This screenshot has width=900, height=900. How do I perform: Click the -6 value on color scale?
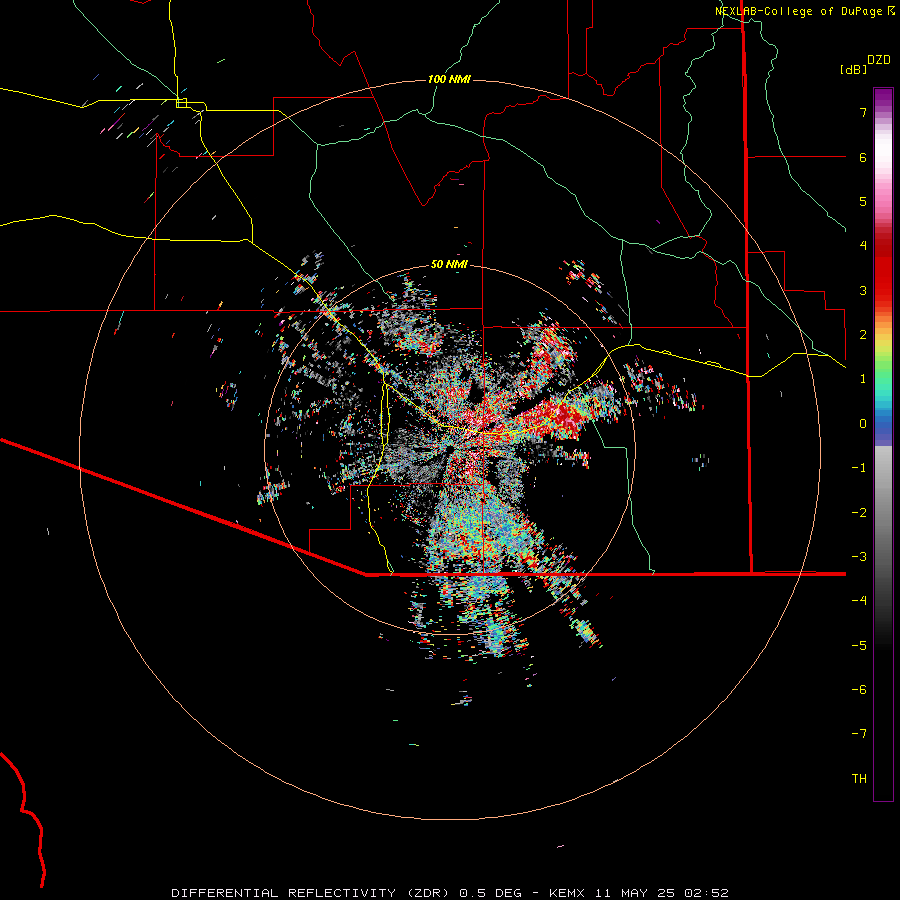click(x=859, y=690)
